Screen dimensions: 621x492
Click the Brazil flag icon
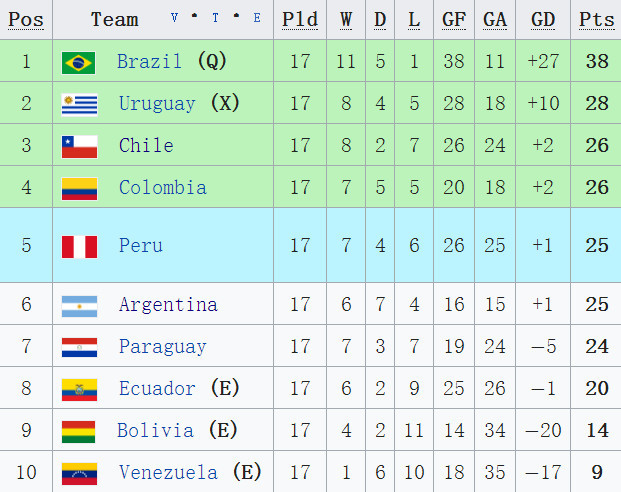[78, 63]
